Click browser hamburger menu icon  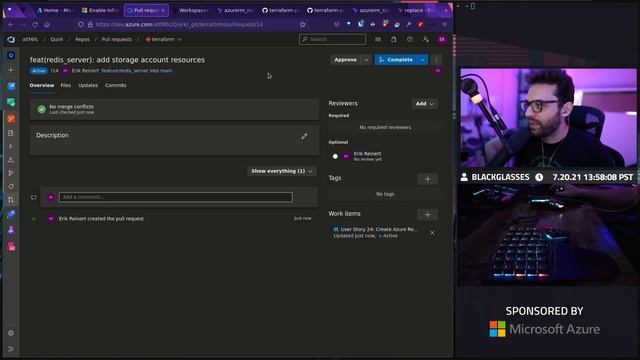[444, 24]
